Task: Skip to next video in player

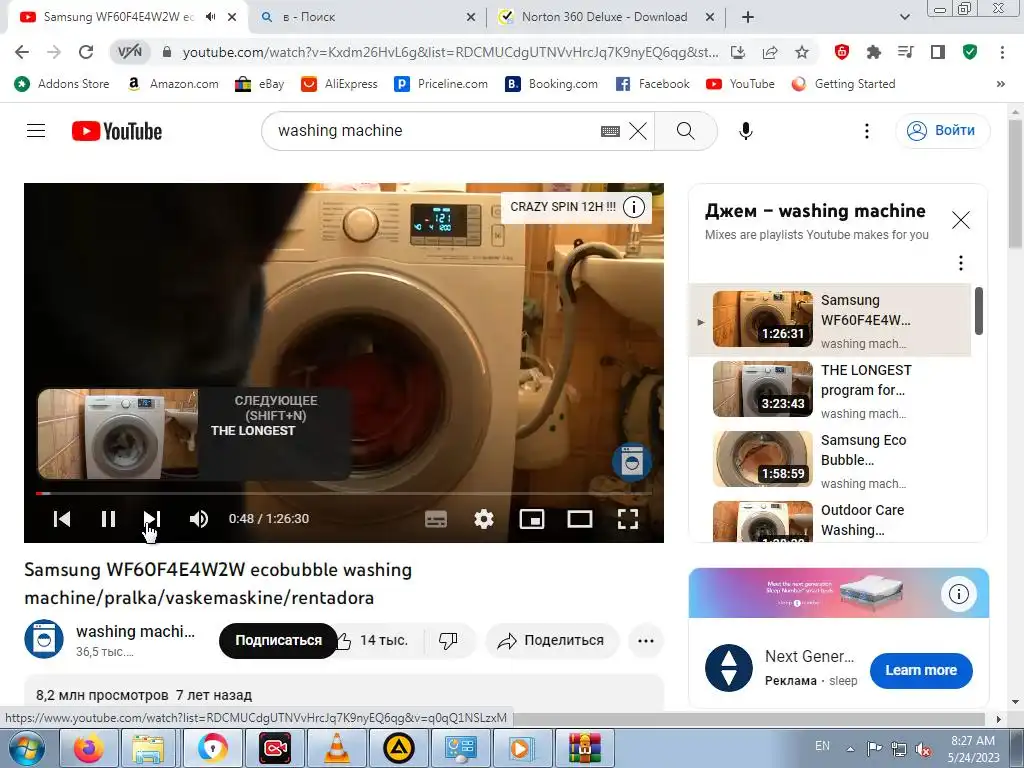Action: pyautogui.click(x=152, y=519)
